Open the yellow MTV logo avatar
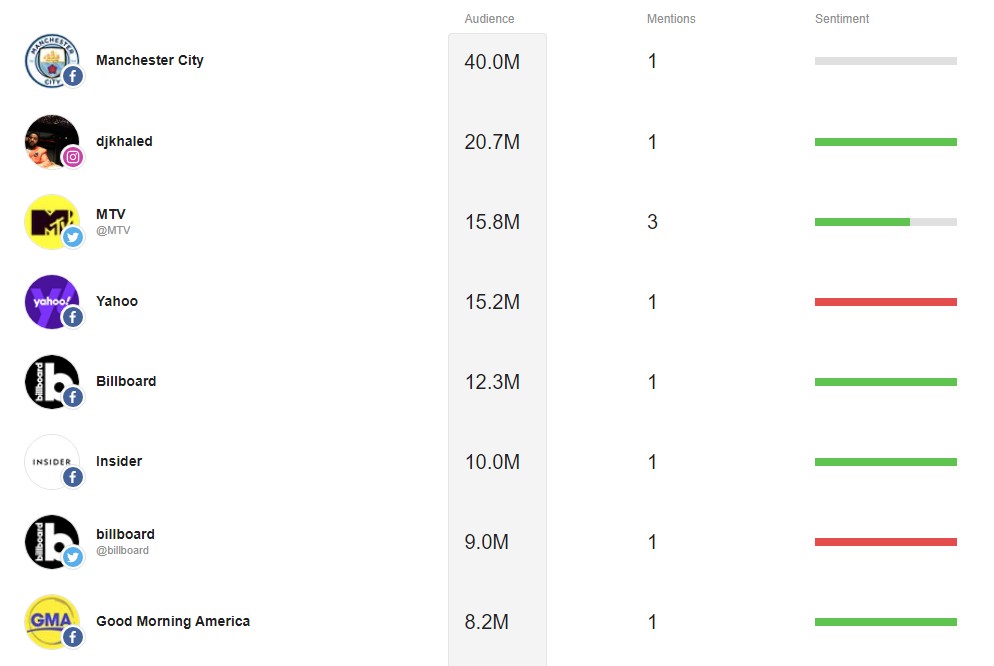The image size is (994, 666). pos(52,222)
